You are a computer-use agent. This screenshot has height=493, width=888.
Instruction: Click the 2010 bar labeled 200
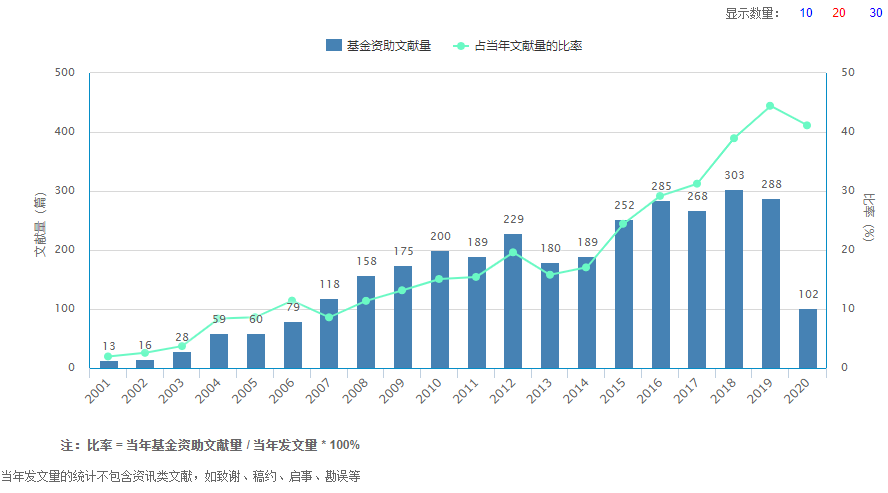tap(439, 309)
